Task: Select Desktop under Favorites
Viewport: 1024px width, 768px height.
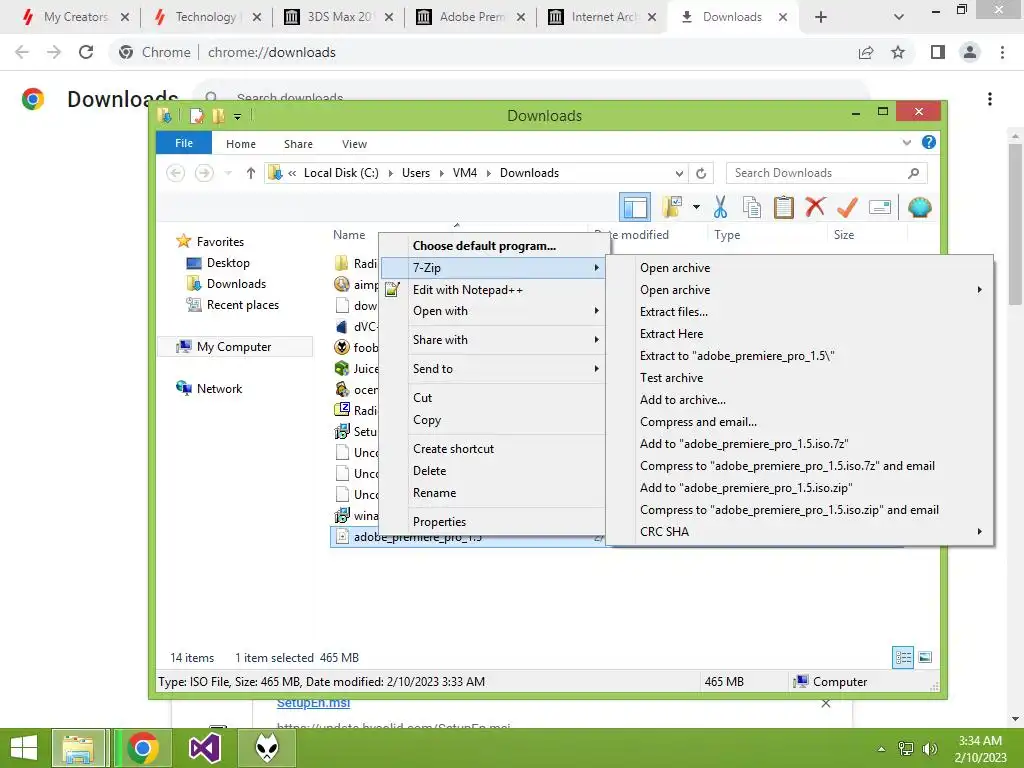Action: [228, 263]
